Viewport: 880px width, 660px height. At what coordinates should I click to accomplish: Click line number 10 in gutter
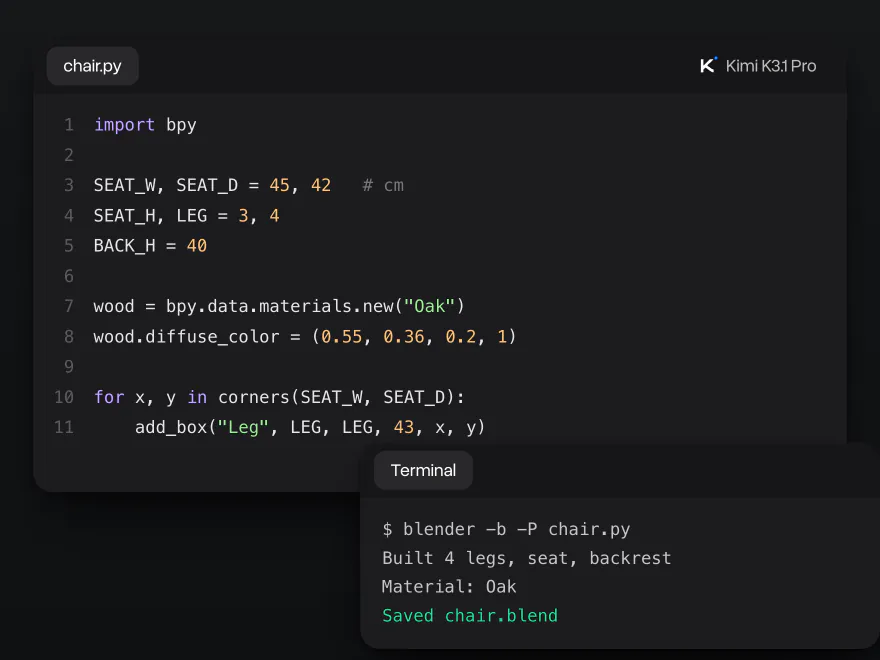pos(64,397)
